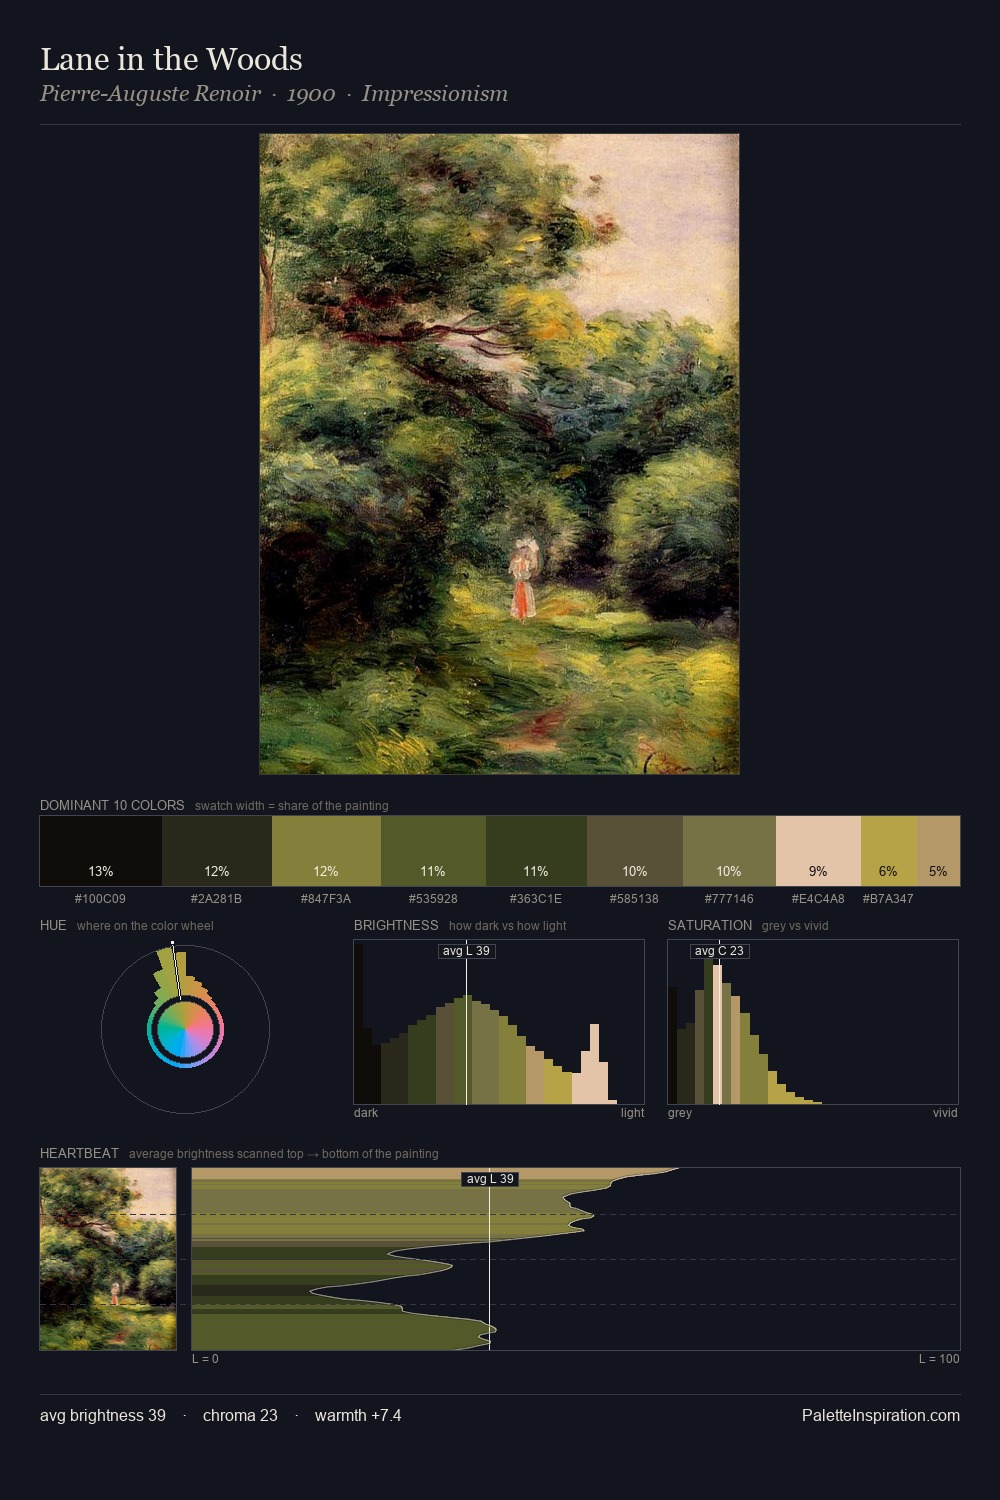
Task: Choose the #363C1E deep green swatch
Action: tap(536, 851)
